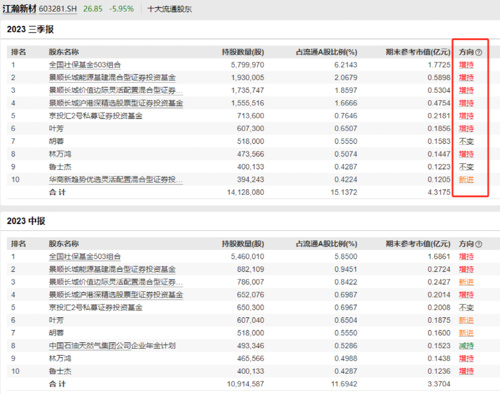This screenshot has height=394, width=500.
Task: Click 新进 status in the 华商新趋势 row
Action: [x=466, y=179]
